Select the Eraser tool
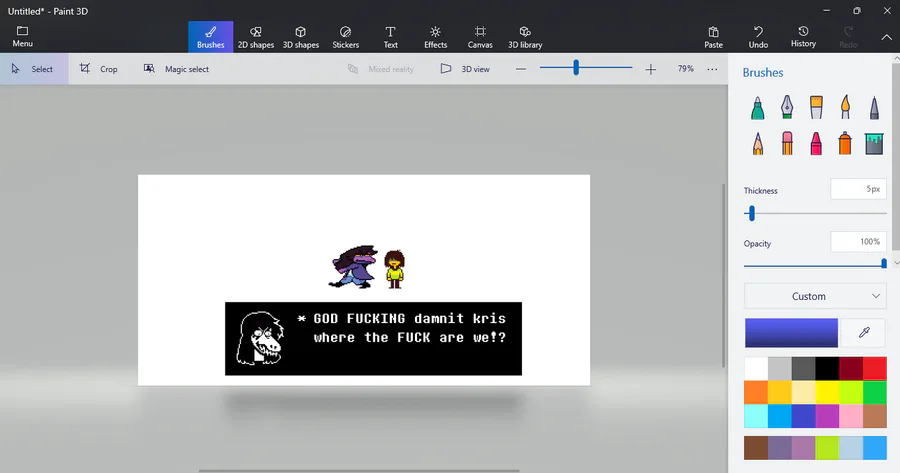Viewport: 900px width, 473px height. (x=787, y=144)
